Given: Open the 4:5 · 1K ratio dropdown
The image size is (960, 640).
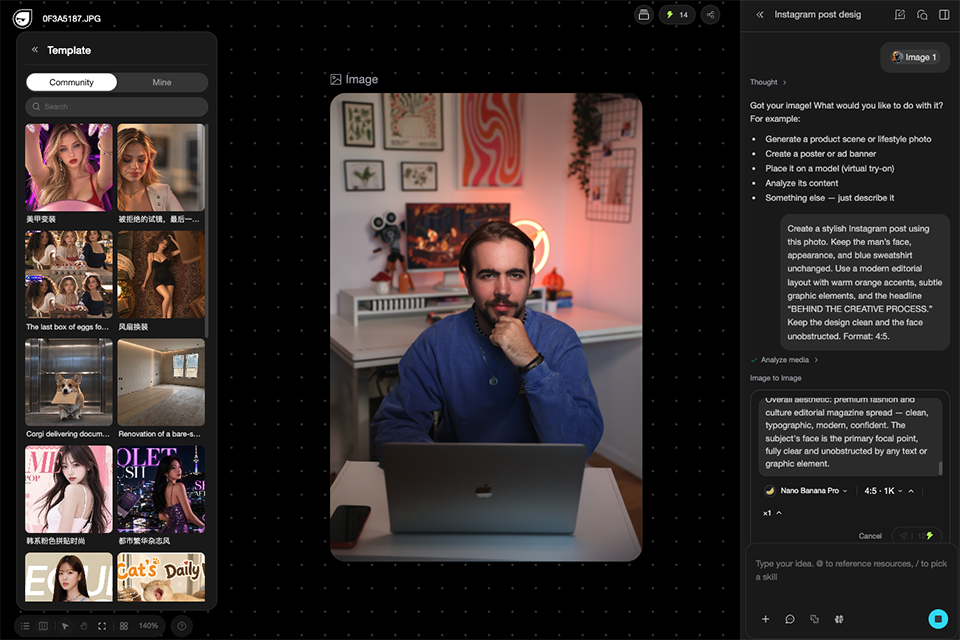Looking at the screenshot, I should (x=883, y=491).
